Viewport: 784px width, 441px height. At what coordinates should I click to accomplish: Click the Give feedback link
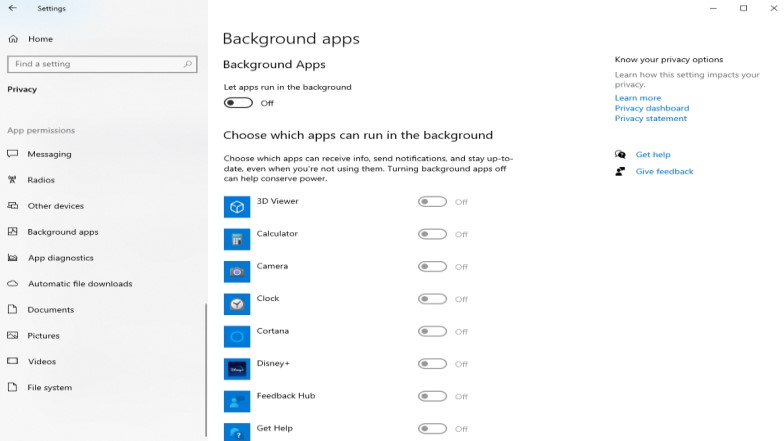tap(664, 171)
